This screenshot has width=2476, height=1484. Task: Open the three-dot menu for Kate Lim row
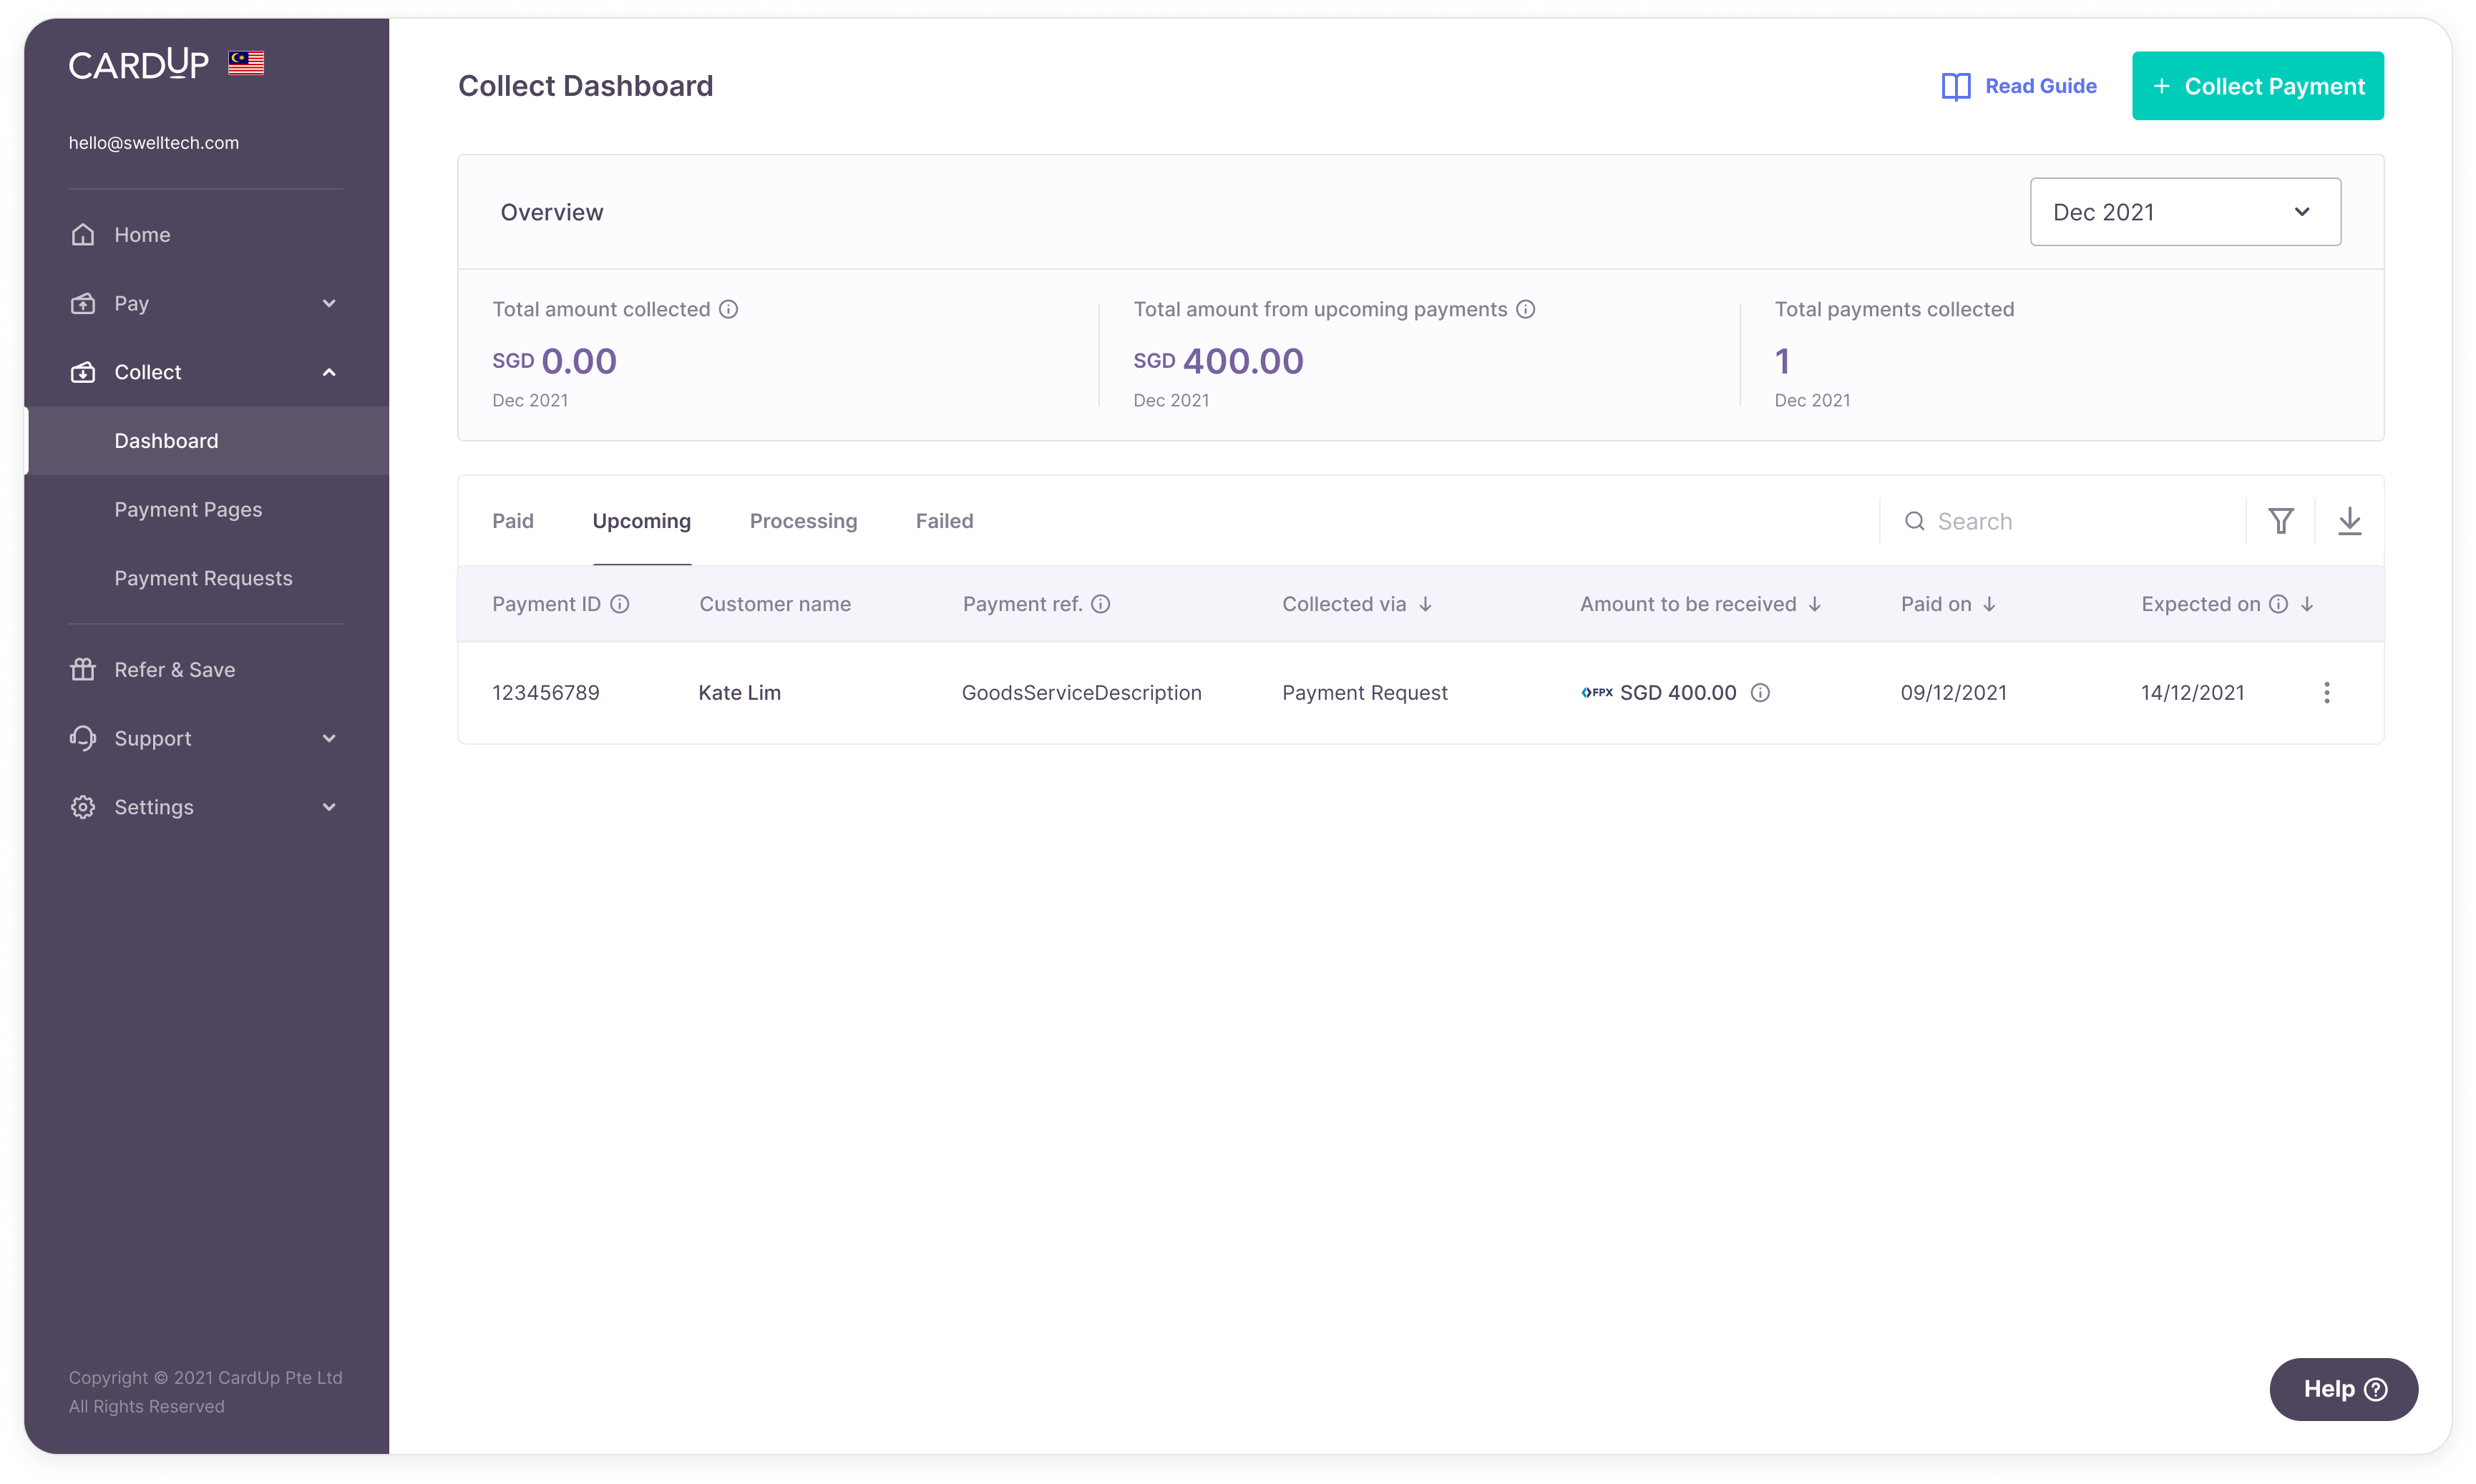(2326, 693)
